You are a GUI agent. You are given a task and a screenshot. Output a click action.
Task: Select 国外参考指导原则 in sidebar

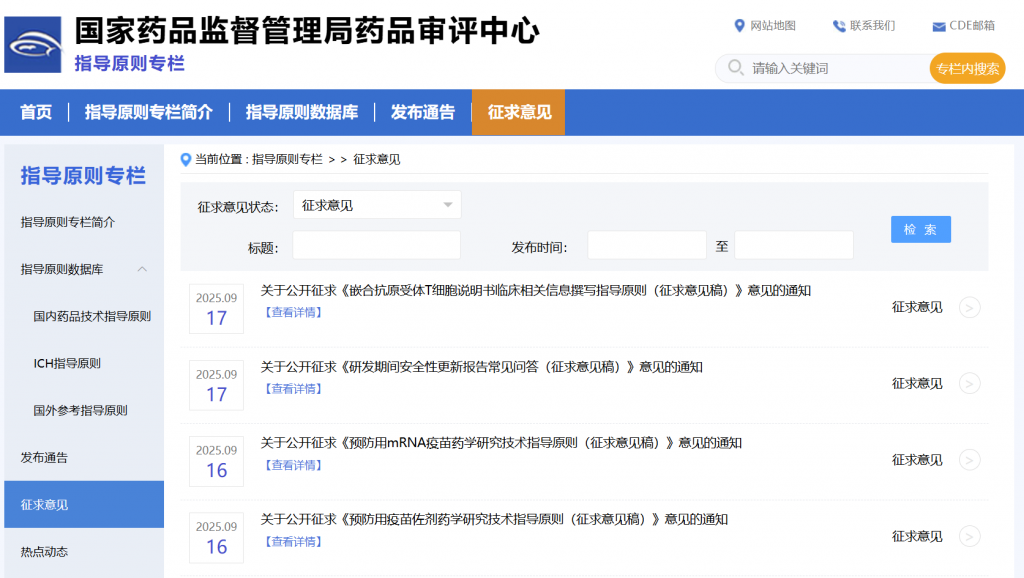coord(80,410)
